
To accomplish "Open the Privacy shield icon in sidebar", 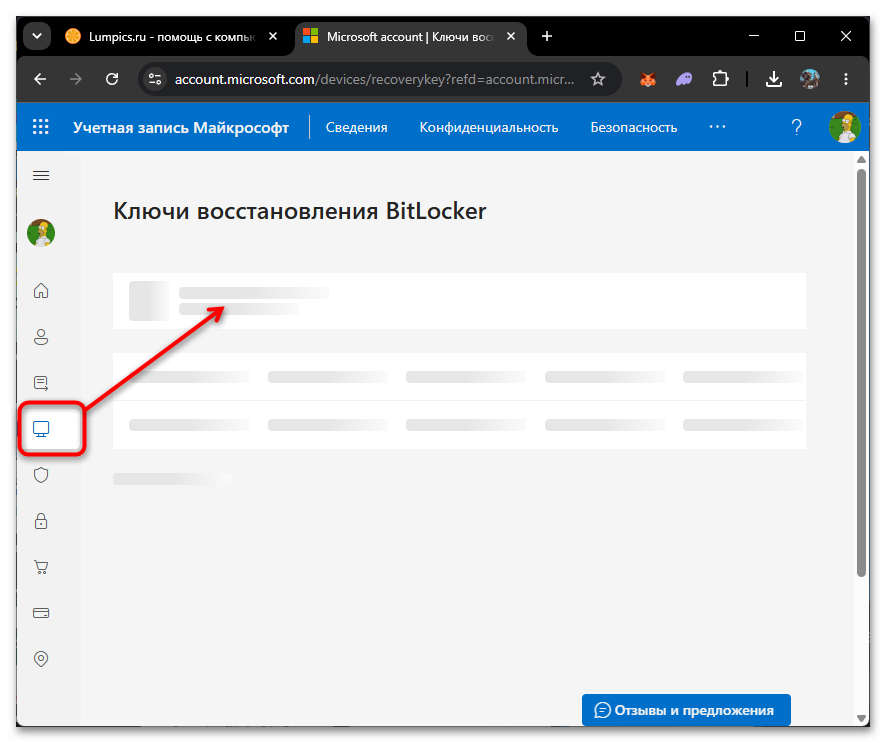I will tap(41, 475).
